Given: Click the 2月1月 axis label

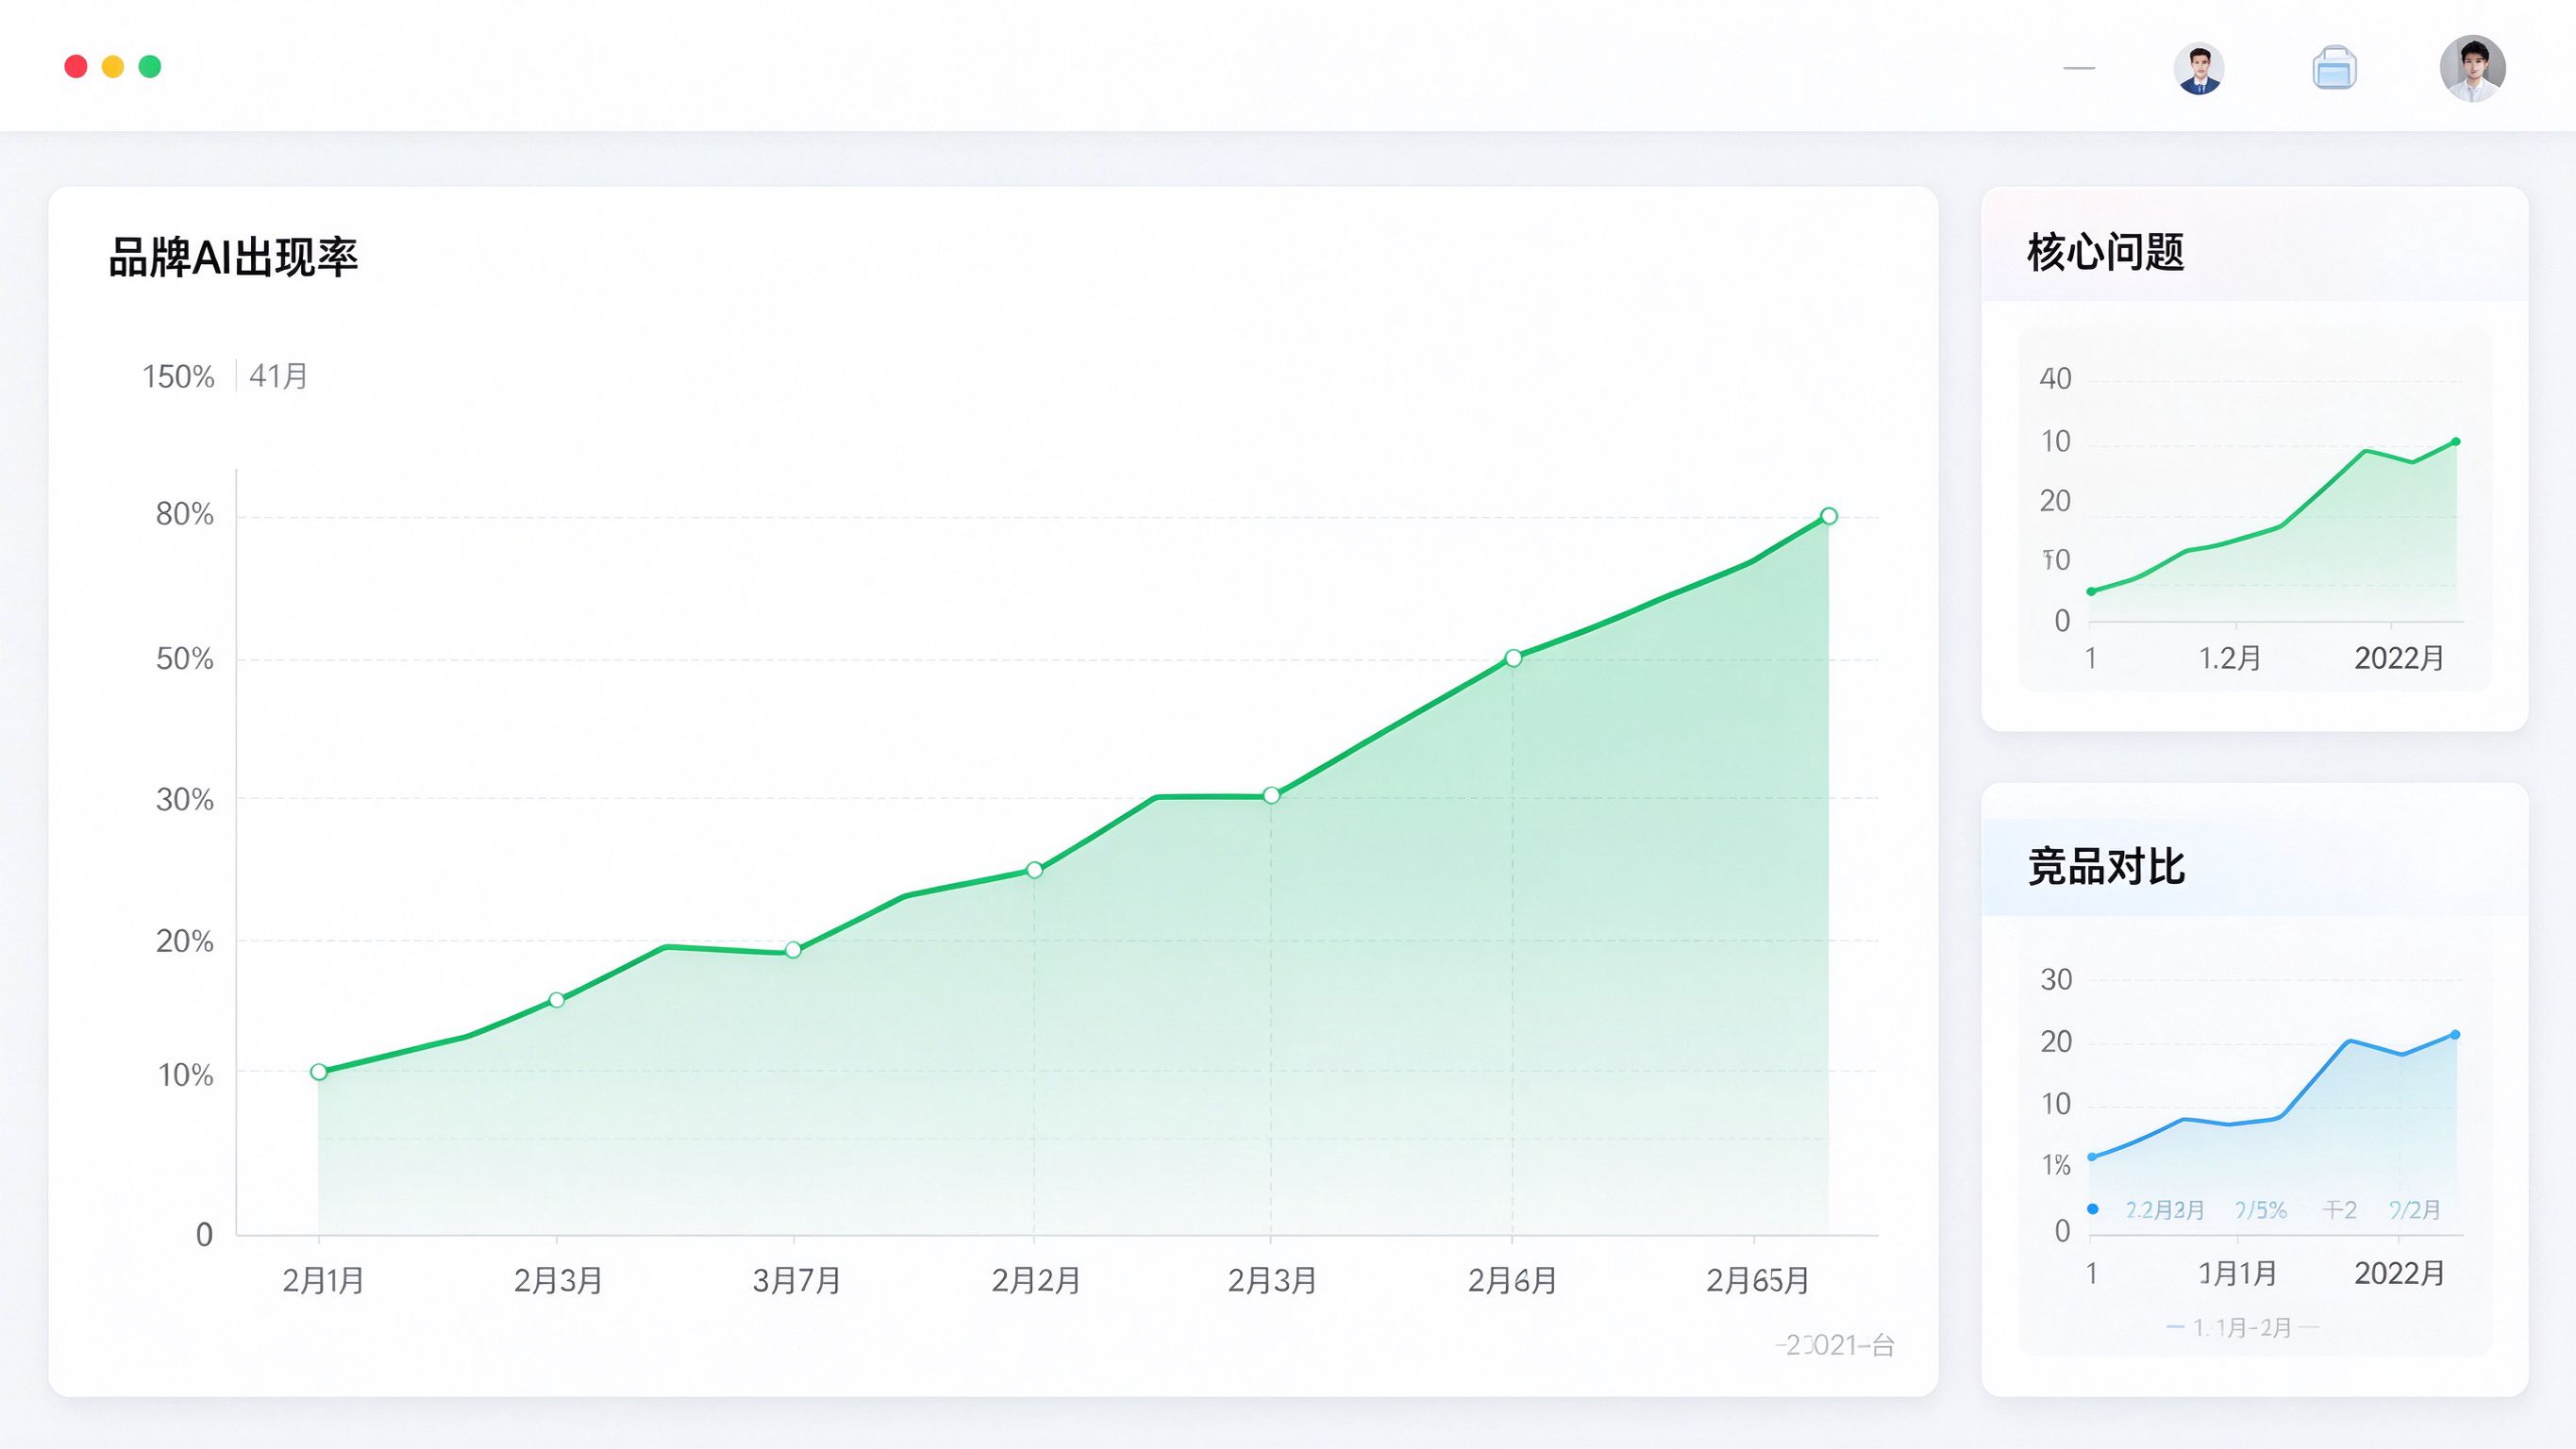Looking at the screenshot, I should tap(323, 1280).
